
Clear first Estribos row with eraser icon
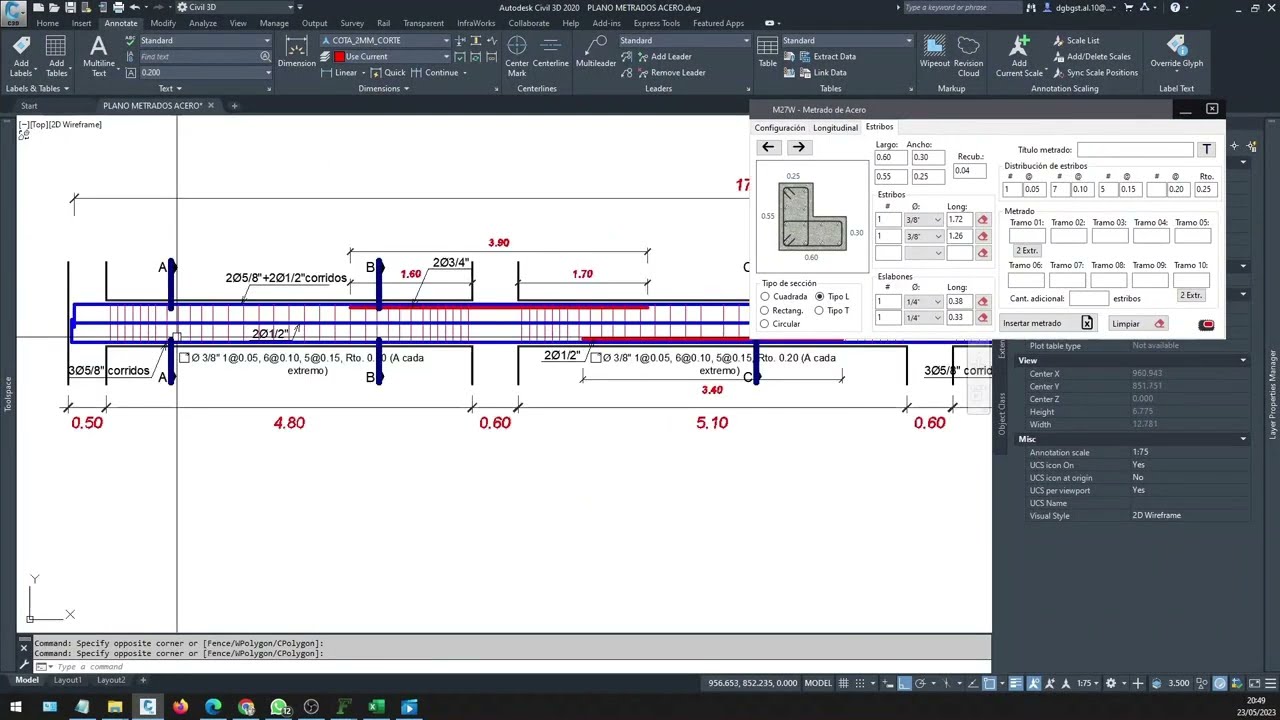point(982,220)
